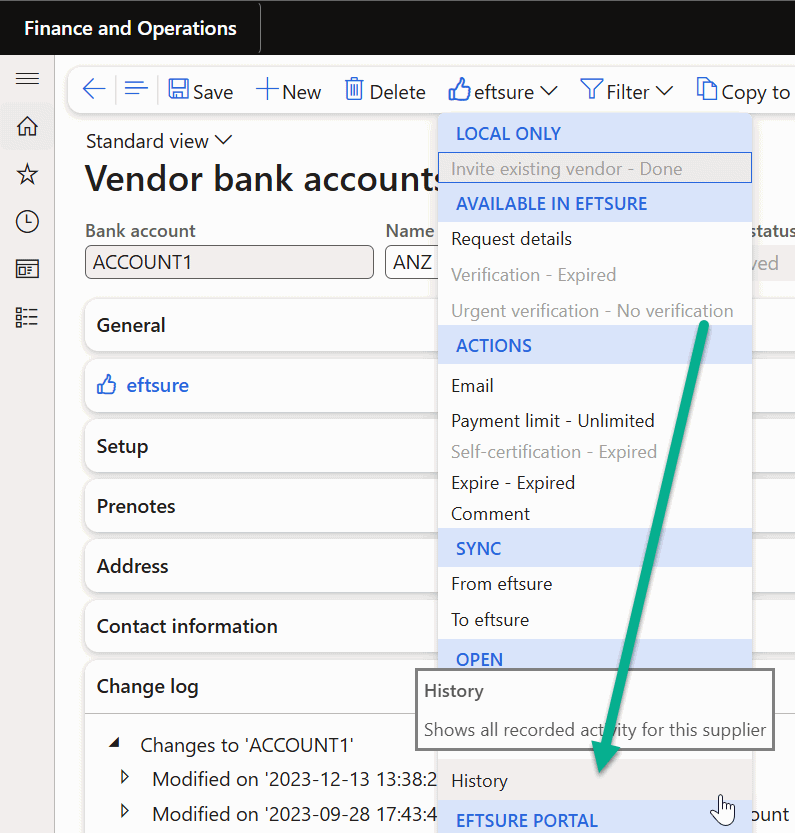Create a New record
The width and height of the screenshot is (795, 833).
(x=289, y=90)
